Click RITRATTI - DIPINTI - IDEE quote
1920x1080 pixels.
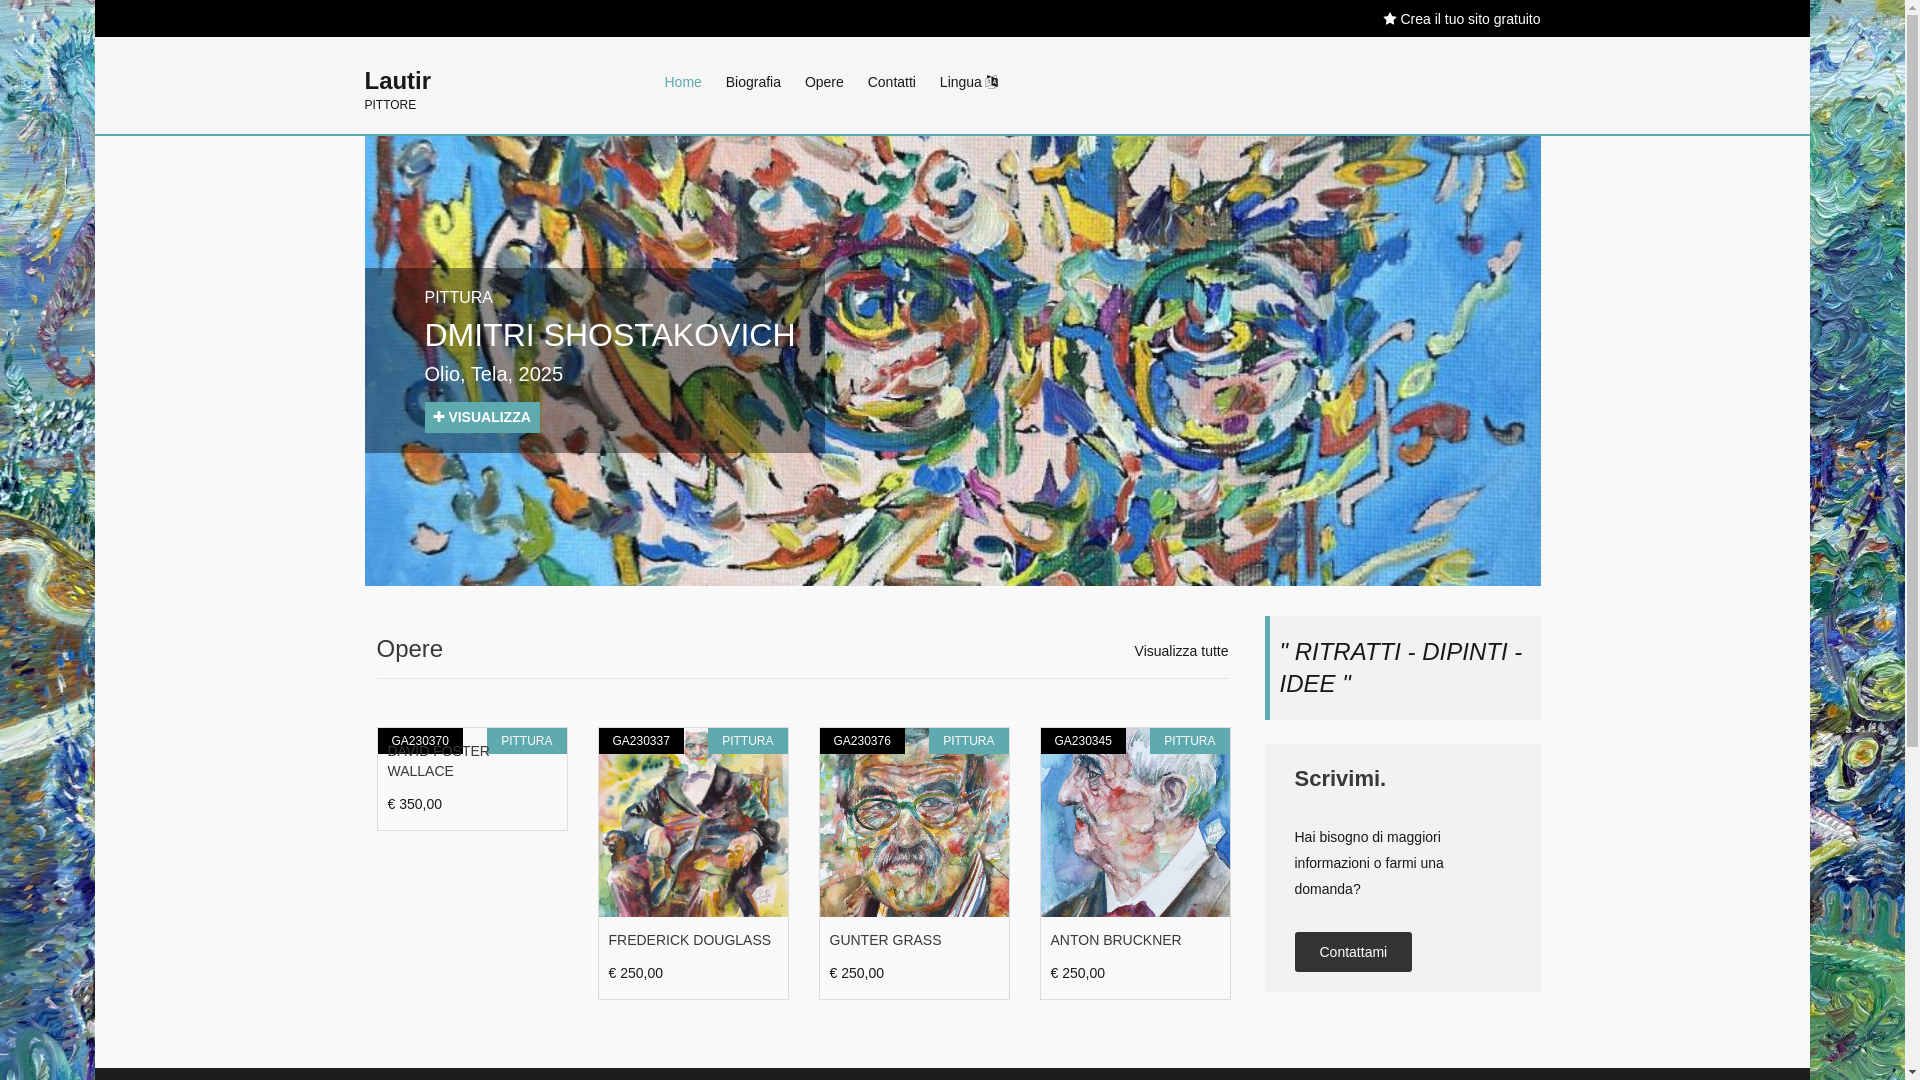coord(1401,668)
